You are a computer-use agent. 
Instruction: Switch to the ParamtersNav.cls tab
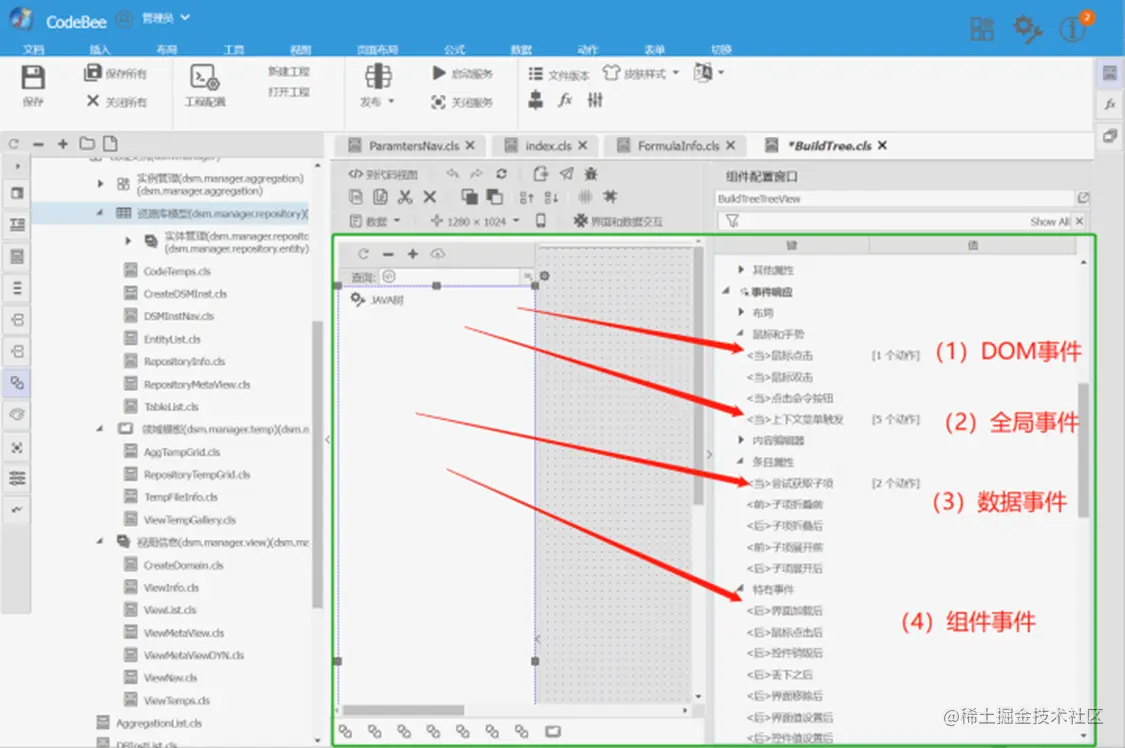(x=412, y=146)
